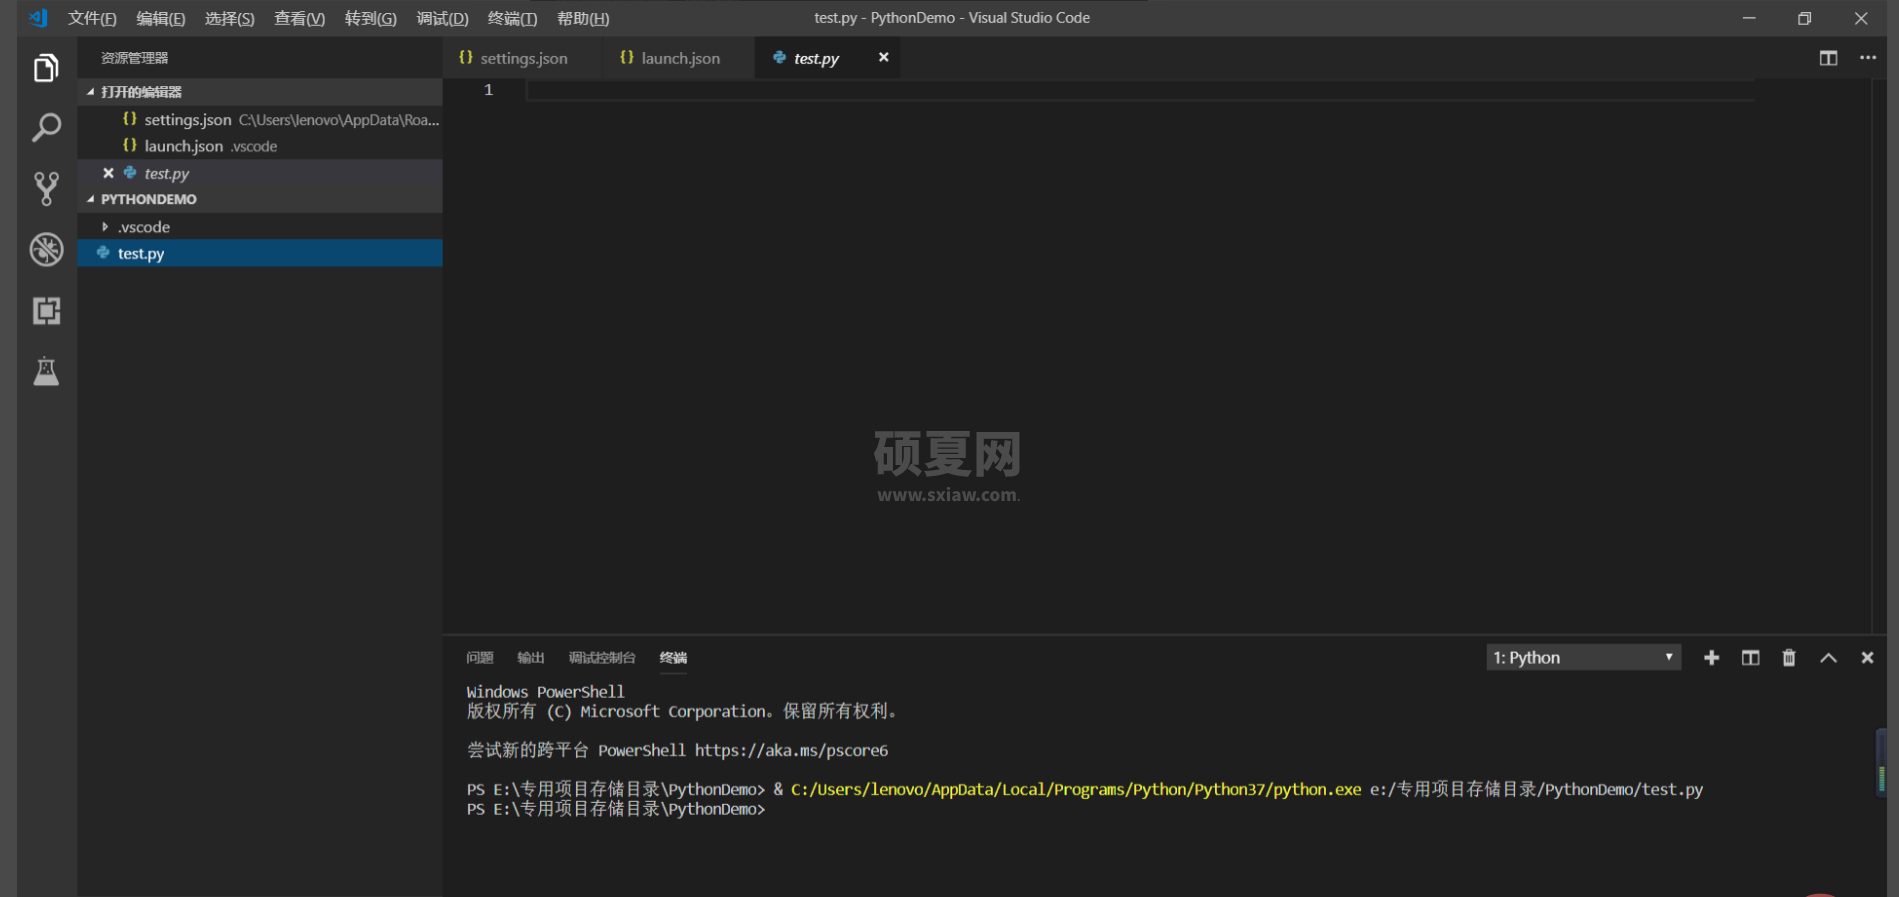Open the Search view in activity bar
The width and height of the screenshot is (1899, 897).
46,128
